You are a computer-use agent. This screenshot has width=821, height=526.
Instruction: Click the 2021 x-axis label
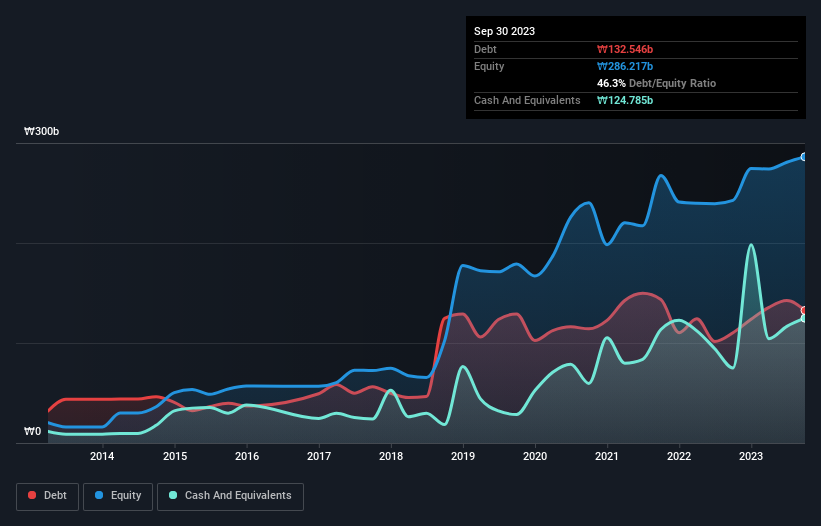pyautogui.click(x=607, y=456)
